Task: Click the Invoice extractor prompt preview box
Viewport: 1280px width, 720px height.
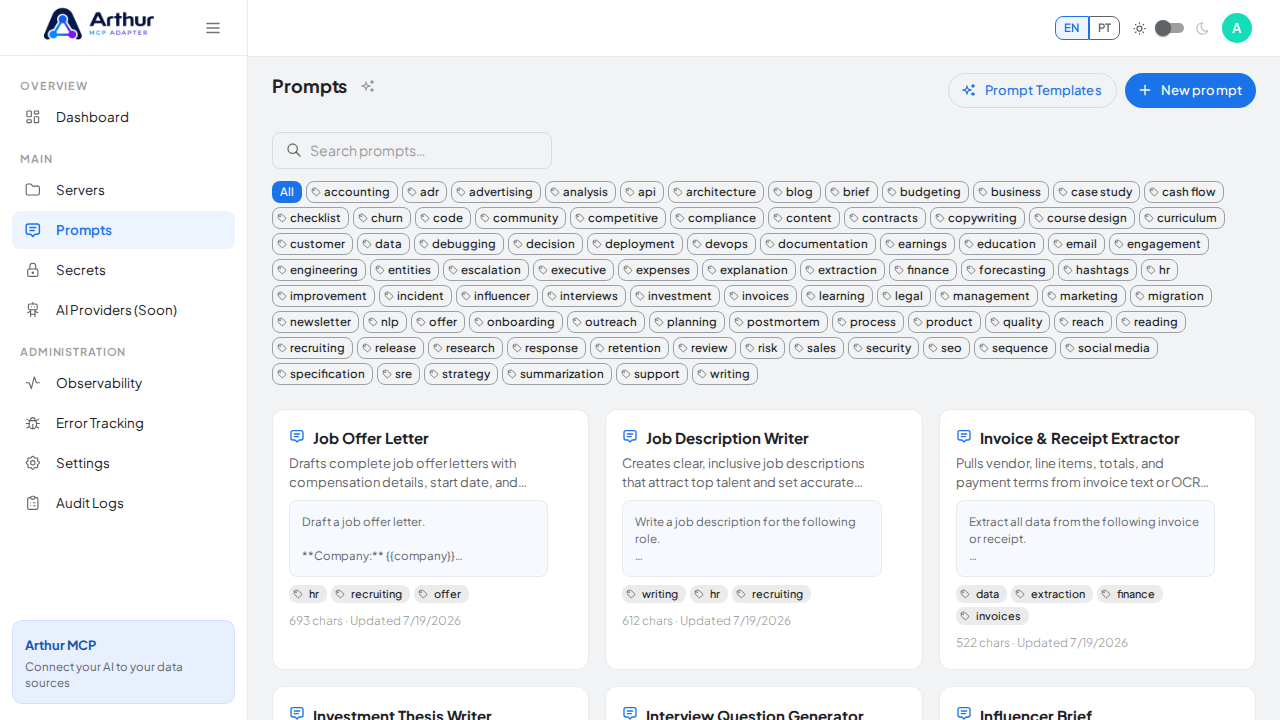Action: (1085, 538)
